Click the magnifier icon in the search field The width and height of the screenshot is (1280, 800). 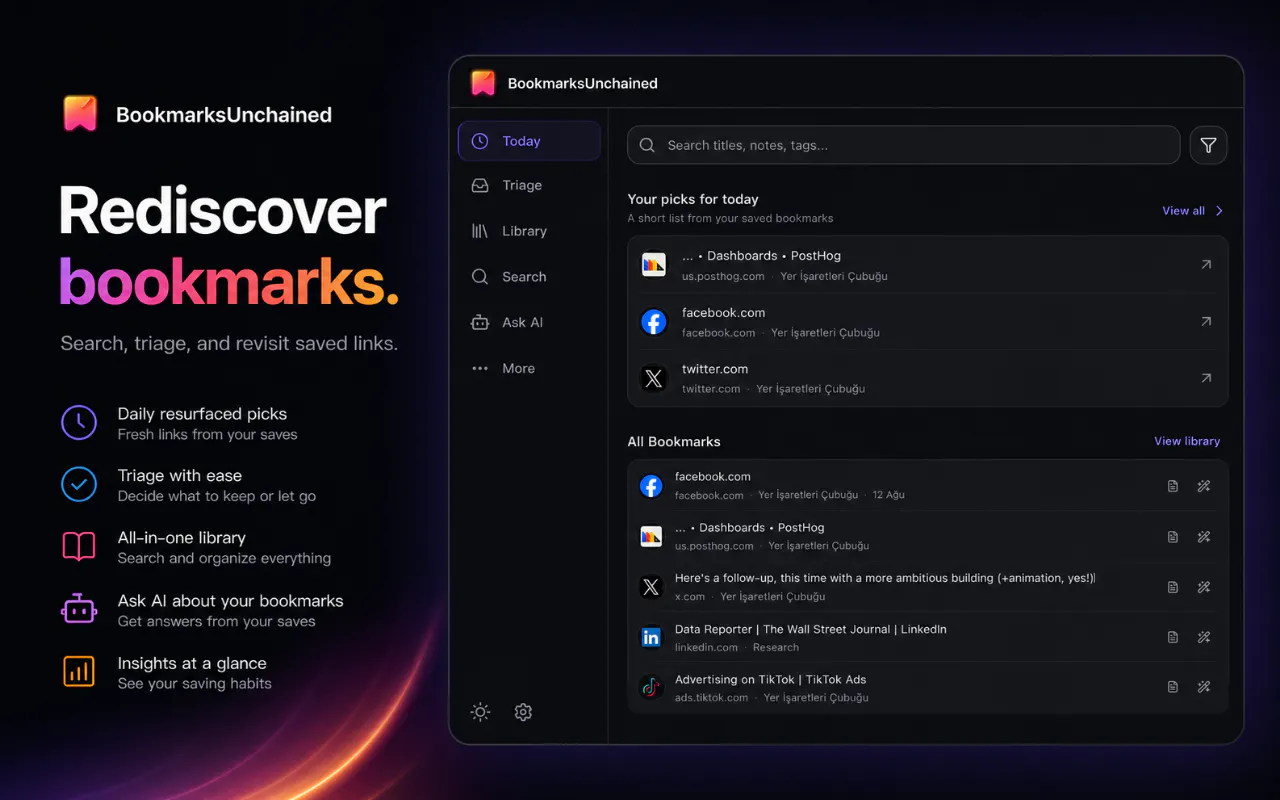647,145
